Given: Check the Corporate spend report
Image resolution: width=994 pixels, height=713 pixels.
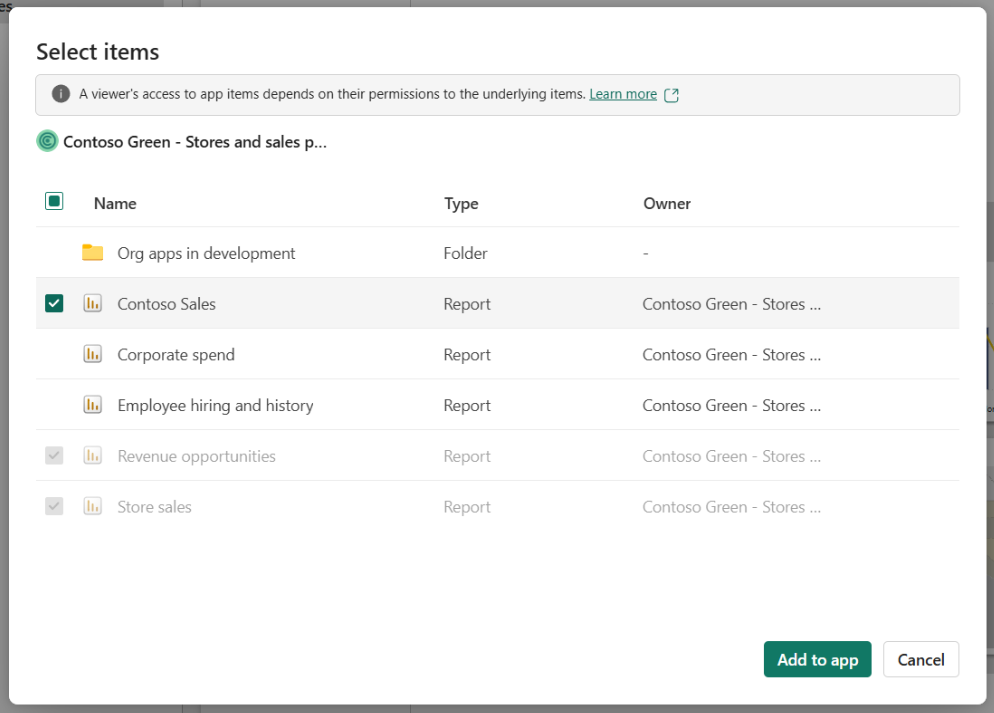Looking at the screenshot, I should 54,354.
